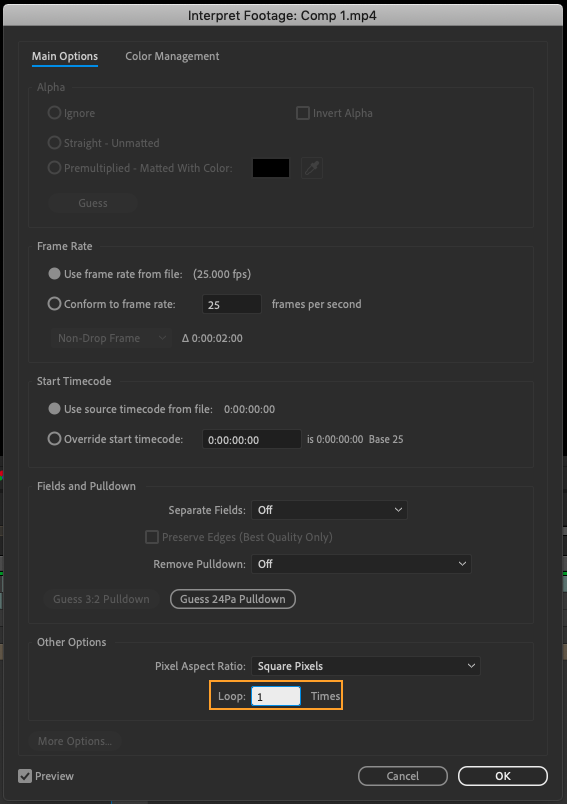567x804 pixels.
Task: Click the Loop times input field
Action: (276, 696)
